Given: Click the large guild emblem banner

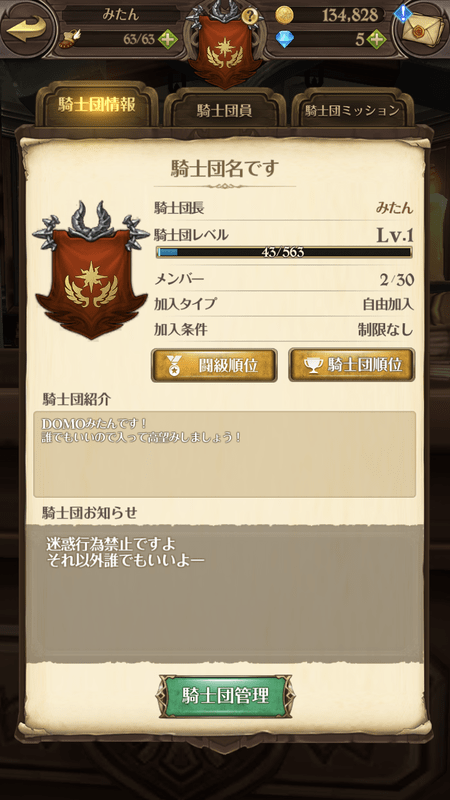Looking at the screenshot, I should [87, 270].
